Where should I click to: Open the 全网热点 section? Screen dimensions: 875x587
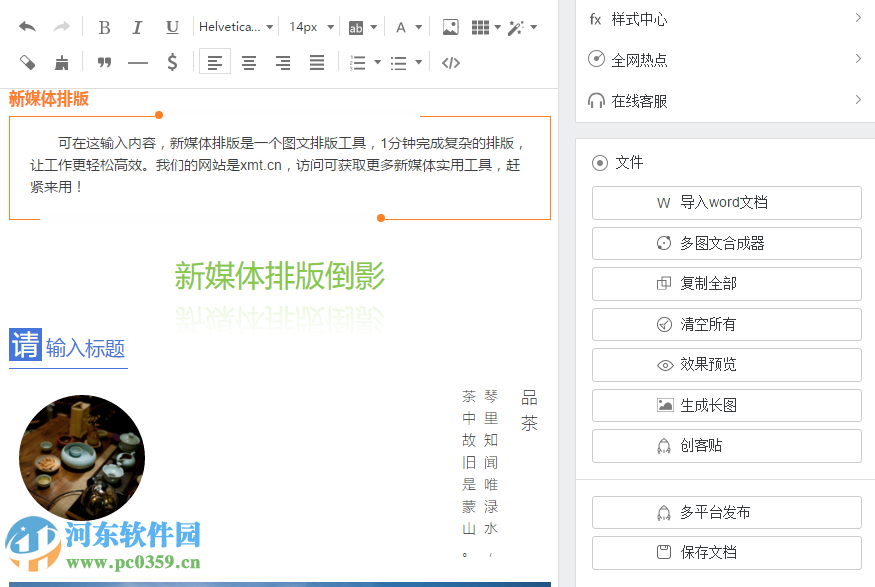click(725, 59)
